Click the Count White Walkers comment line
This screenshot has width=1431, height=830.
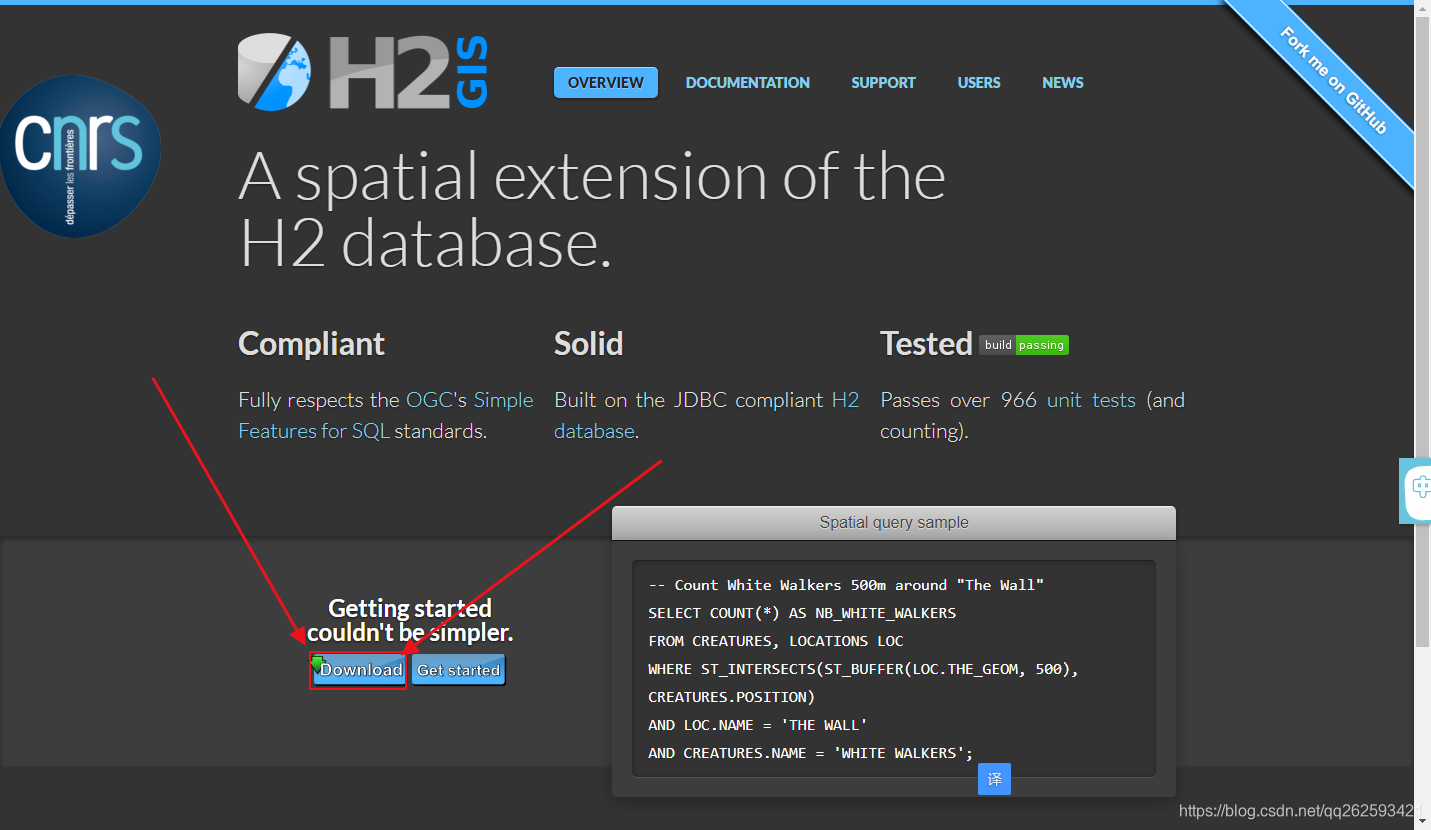point(846,585)
